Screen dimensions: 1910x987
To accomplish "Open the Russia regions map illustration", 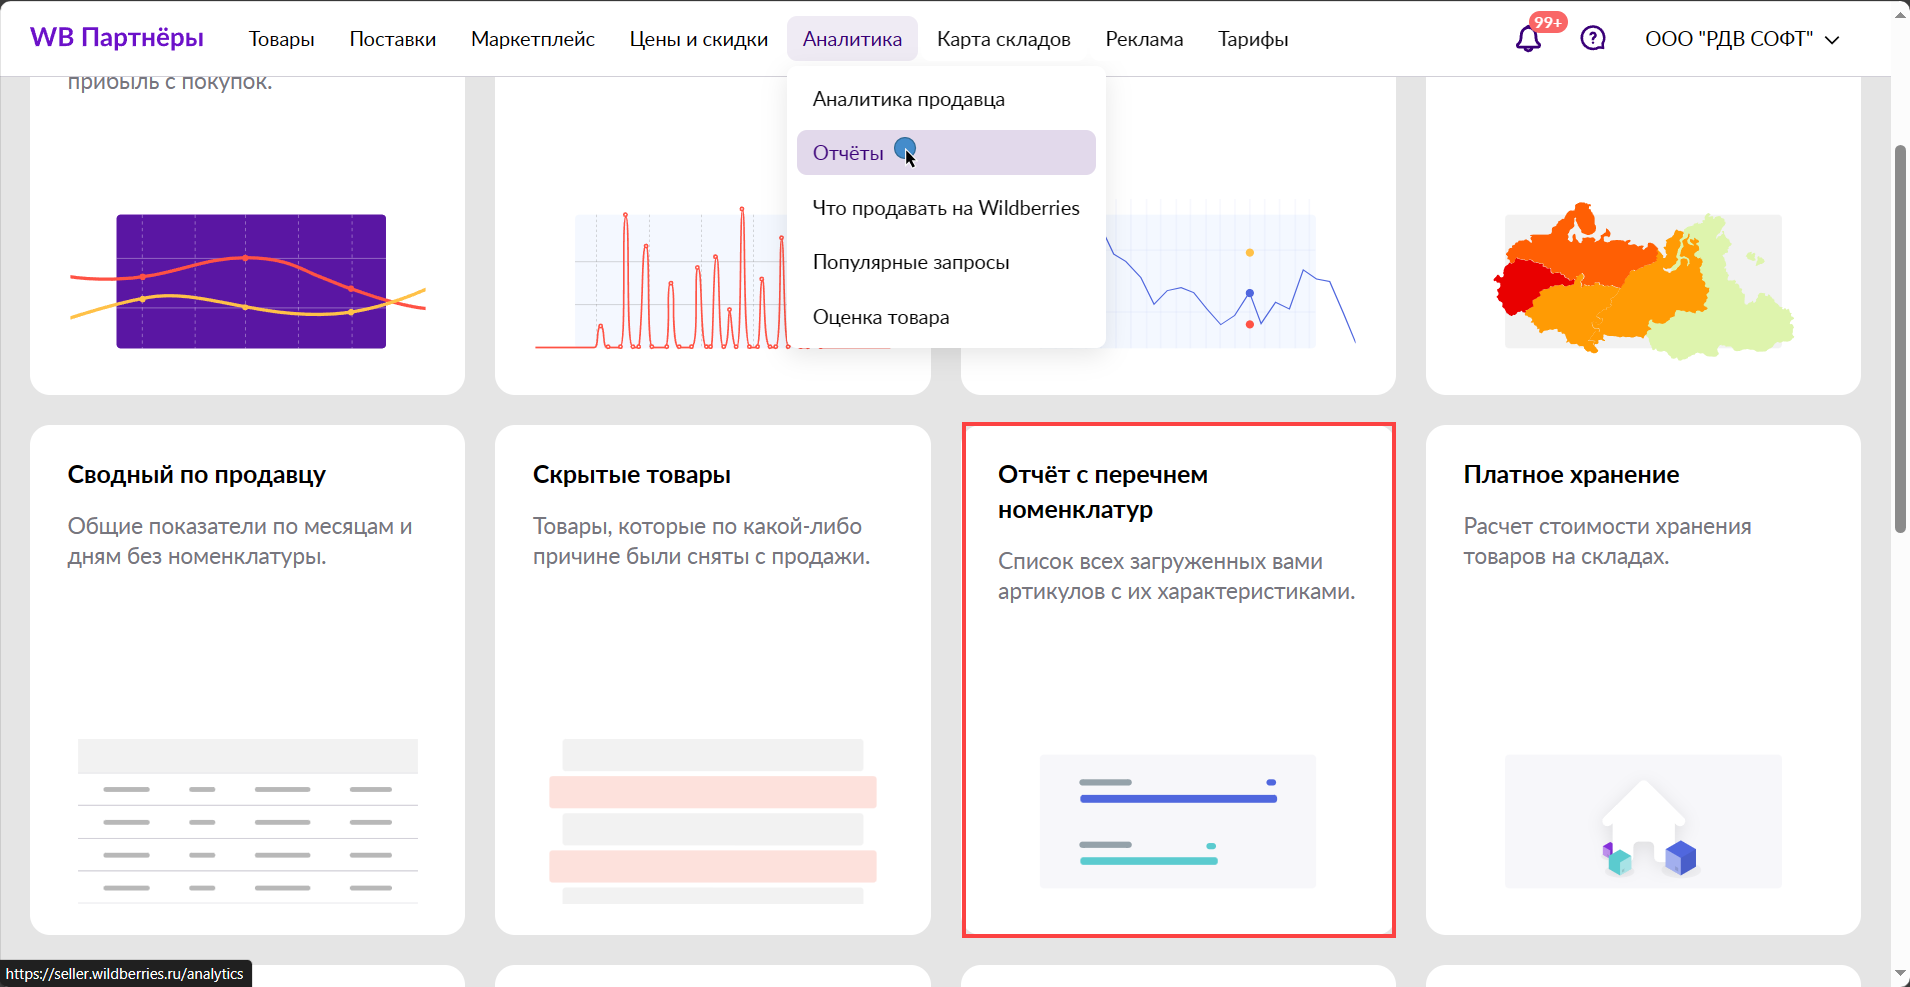I will pyautogui.click(x=1643, y=281).
